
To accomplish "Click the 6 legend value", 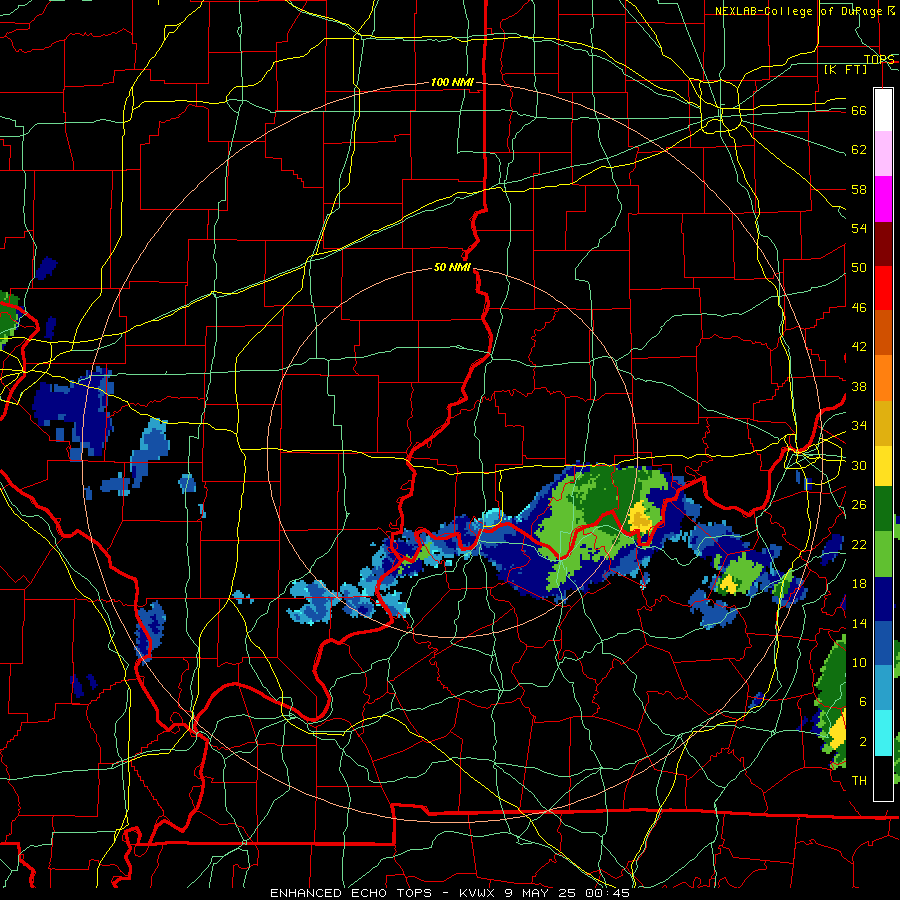I will coord(862,702).
